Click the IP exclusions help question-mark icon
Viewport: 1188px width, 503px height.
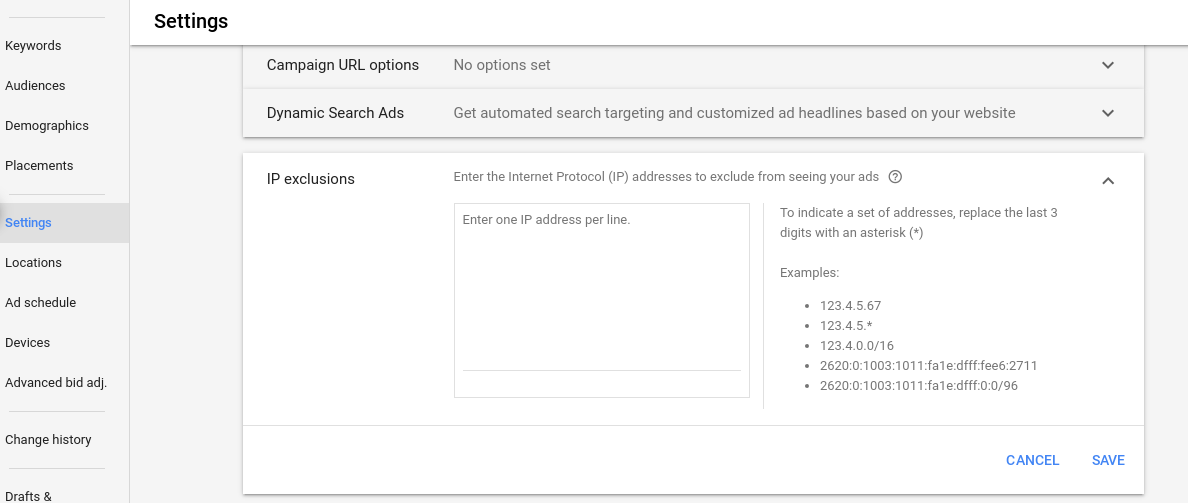tap(896, 177)
